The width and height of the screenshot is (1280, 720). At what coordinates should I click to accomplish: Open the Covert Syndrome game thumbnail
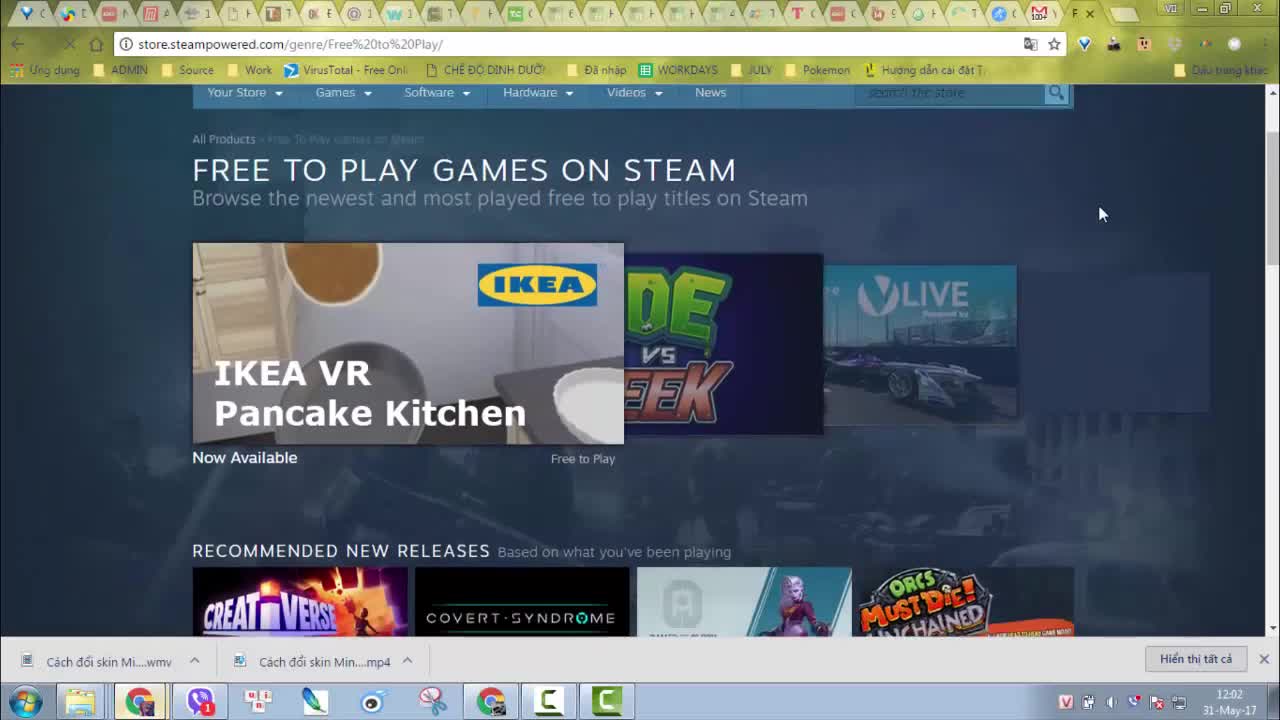point(522,602)
